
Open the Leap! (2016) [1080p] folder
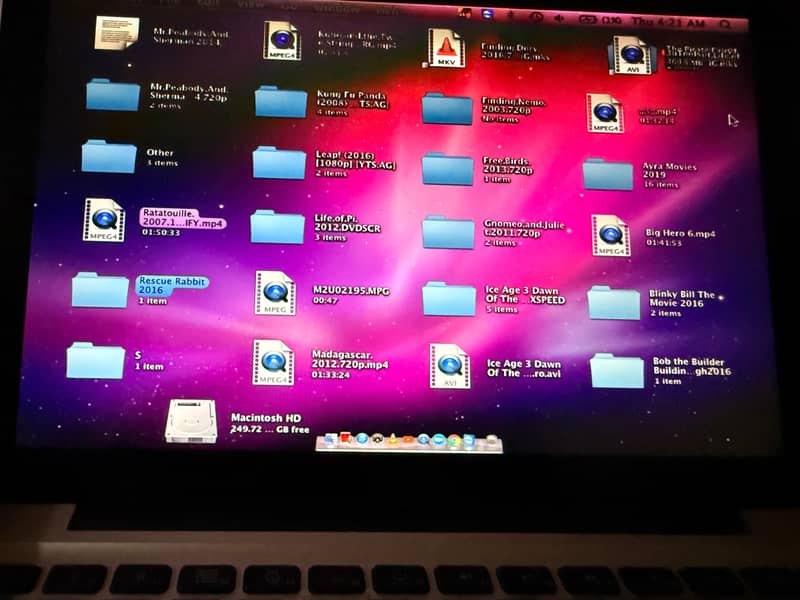pos(279,163)
